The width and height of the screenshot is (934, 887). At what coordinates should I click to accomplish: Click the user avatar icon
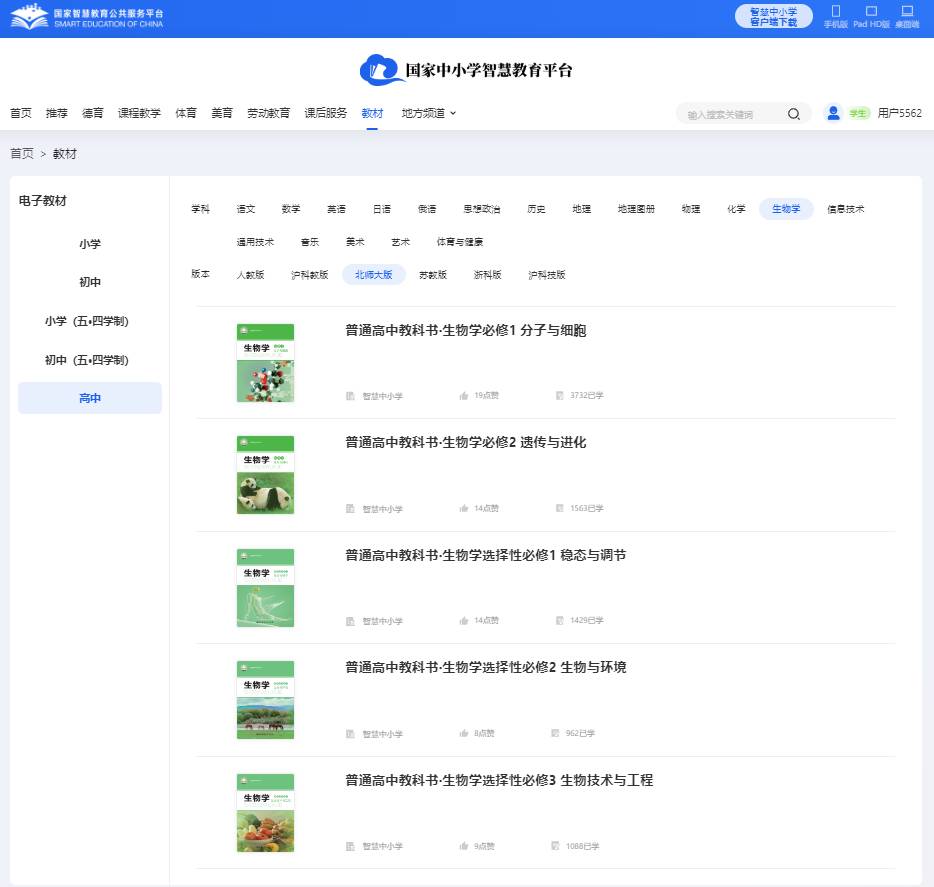tap(833, 113)
